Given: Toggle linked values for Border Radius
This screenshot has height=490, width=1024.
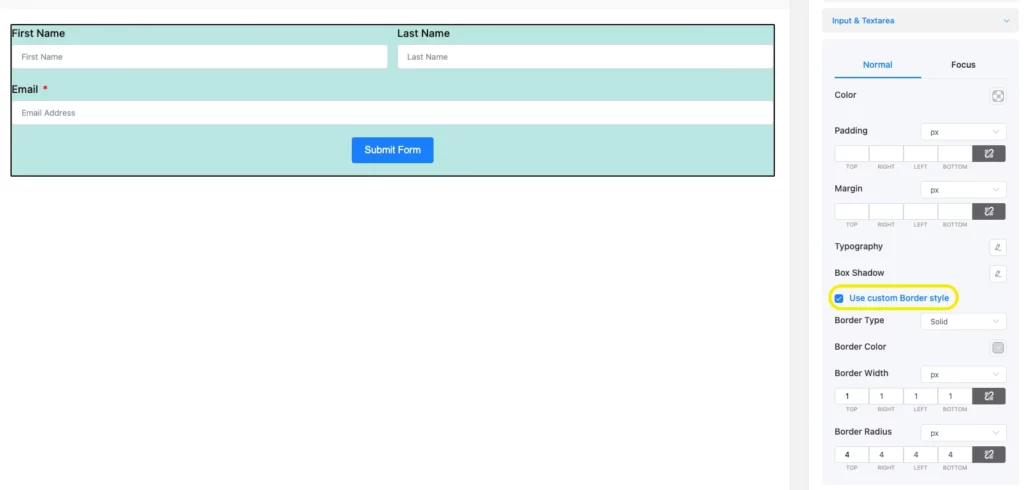Looking at the screenshot, I should coord(989,454).
